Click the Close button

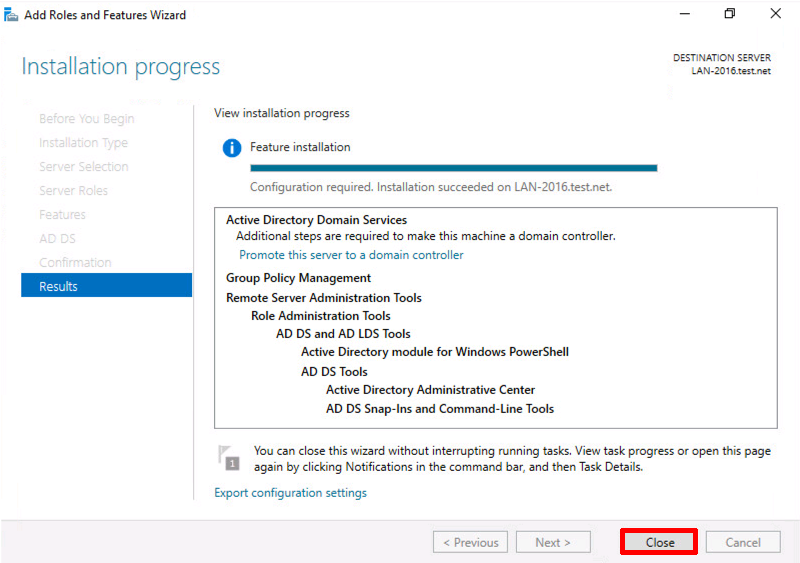coord(659,542)
